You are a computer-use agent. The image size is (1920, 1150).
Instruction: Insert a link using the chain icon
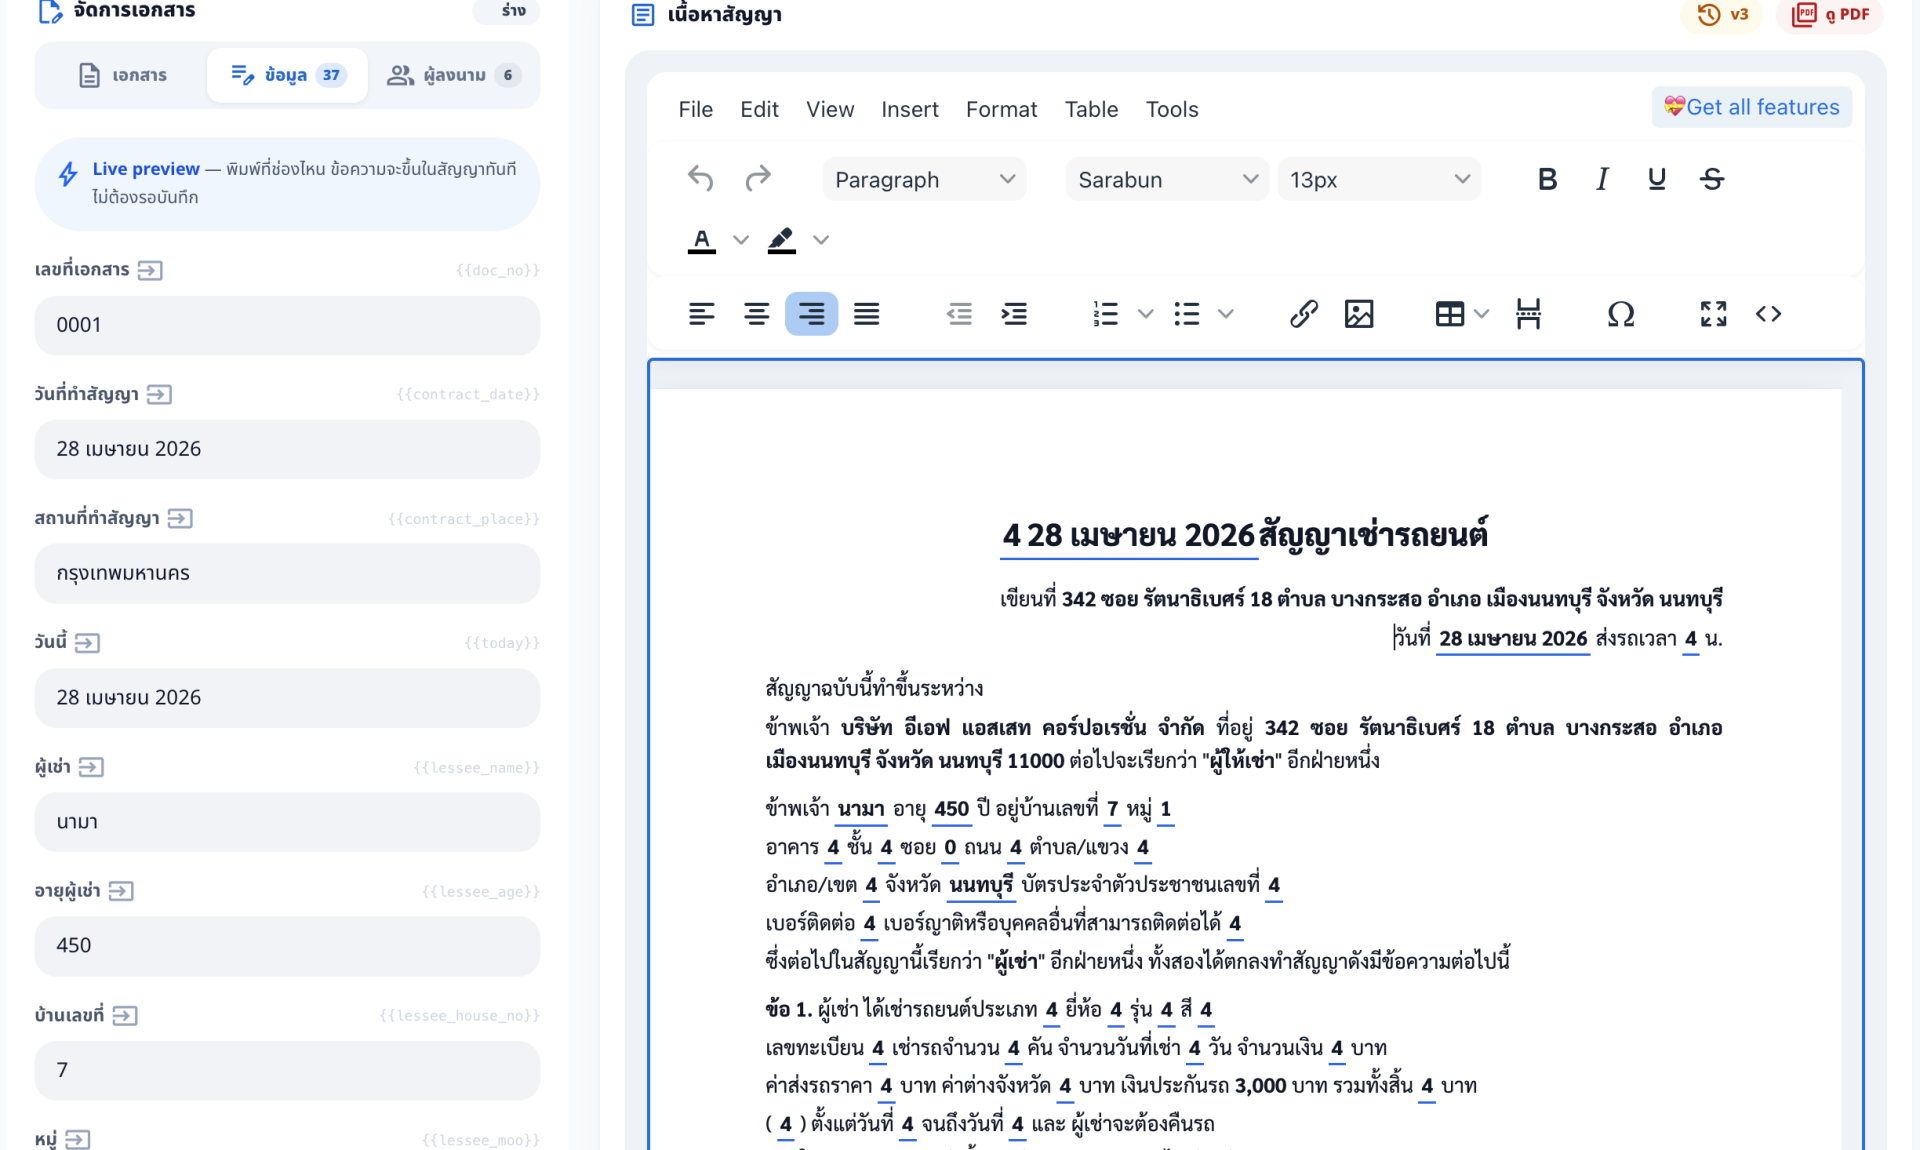click(1303, 314)
